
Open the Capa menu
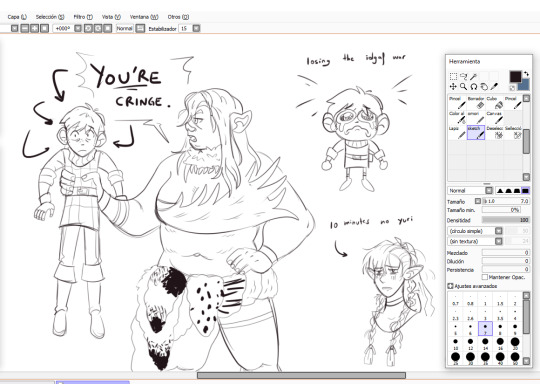click(x=17, y=17)
